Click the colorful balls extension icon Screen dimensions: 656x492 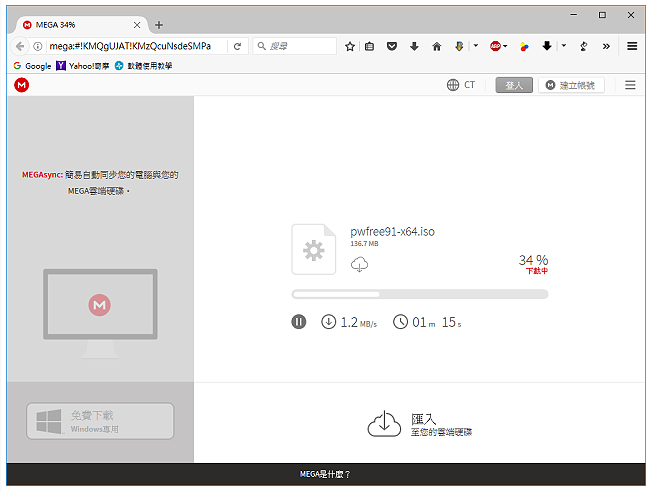pyautogui.click(x=524, y=46)
